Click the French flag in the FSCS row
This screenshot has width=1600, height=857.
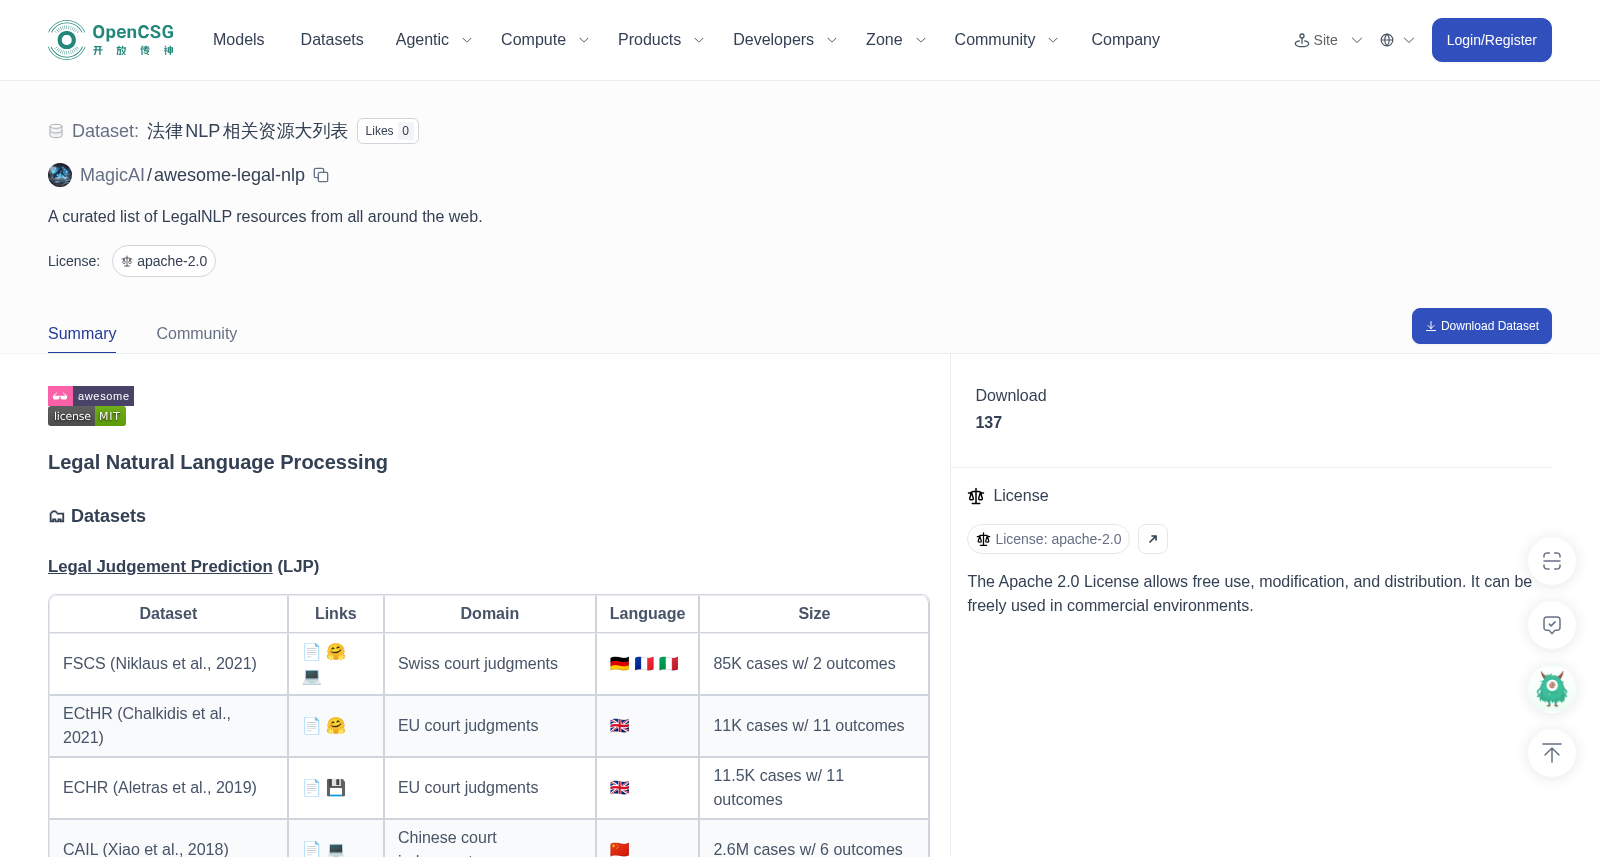(644, 664)
